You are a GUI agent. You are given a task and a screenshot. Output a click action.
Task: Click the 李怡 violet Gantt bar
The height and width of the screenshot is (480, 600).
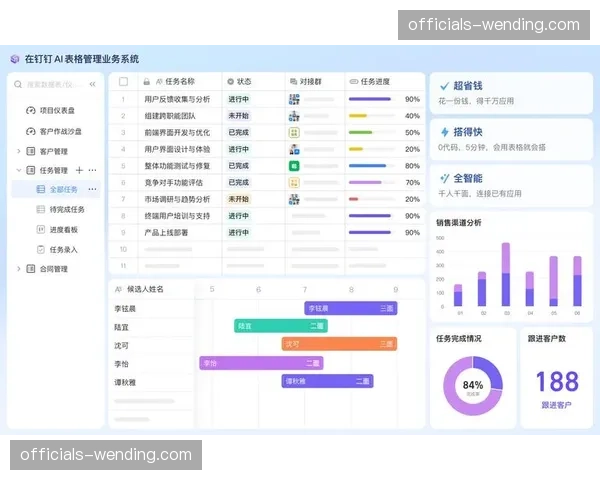[x=261, y=363]
